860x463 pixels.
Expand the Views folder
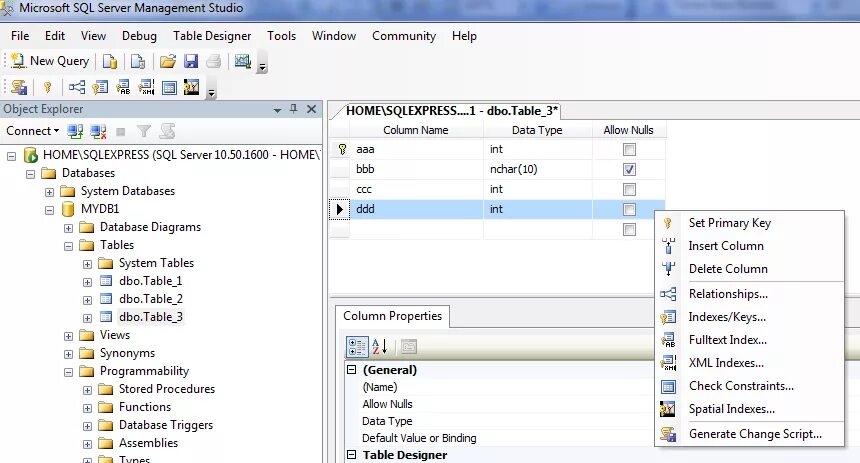pos(69,336)
